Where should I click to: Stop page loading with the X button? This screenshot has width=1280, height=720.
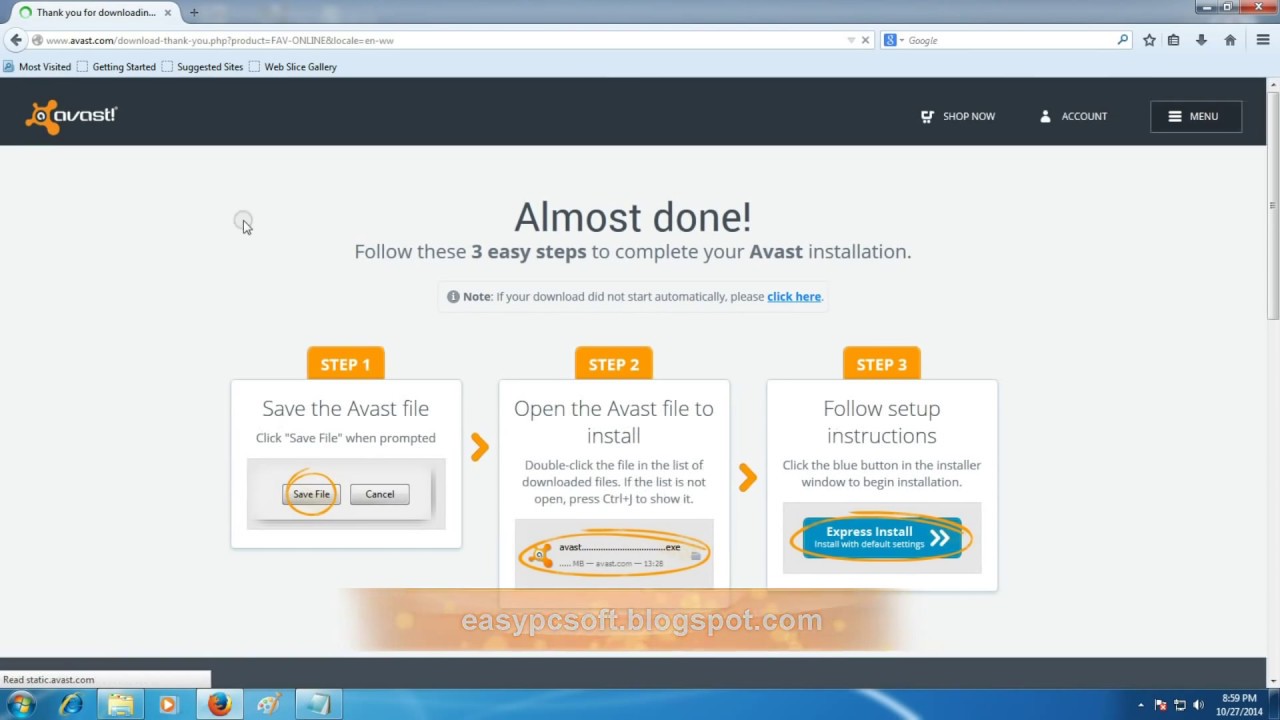865,40
